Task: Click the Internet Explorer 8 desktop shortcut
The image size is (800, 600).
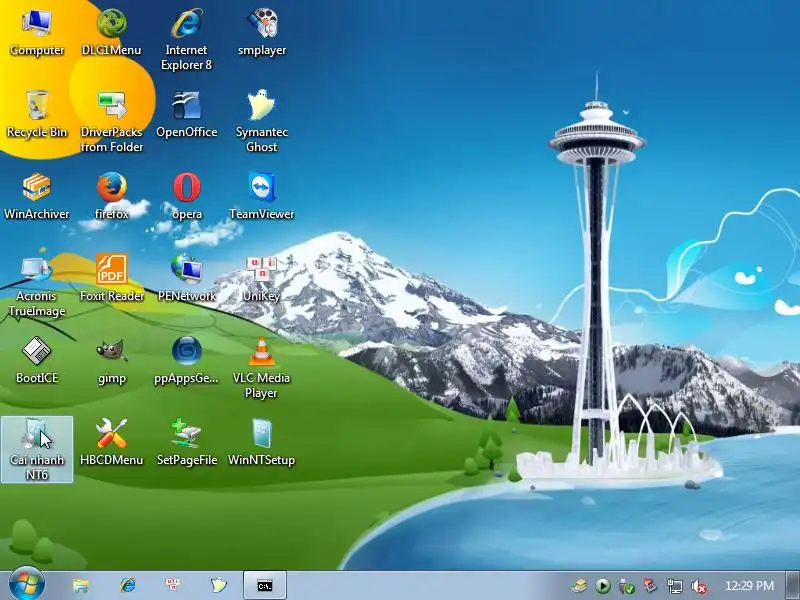Action: coord(186,39)
